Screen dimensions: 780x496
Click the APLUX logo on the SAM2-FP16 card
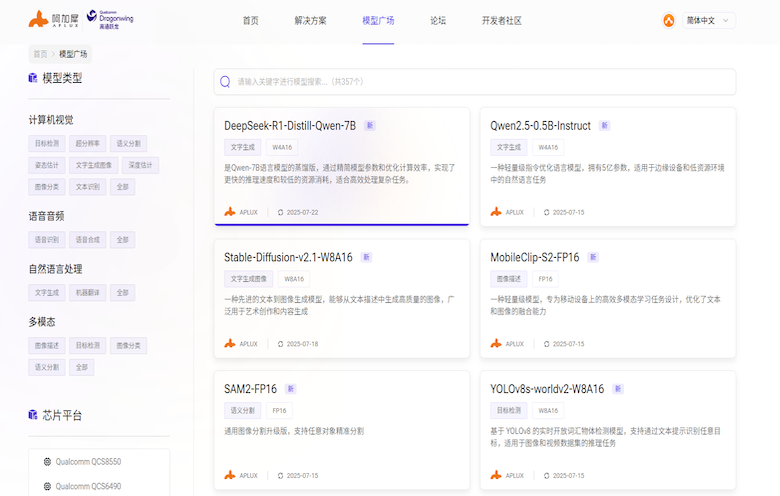click(x=230, y=475)
